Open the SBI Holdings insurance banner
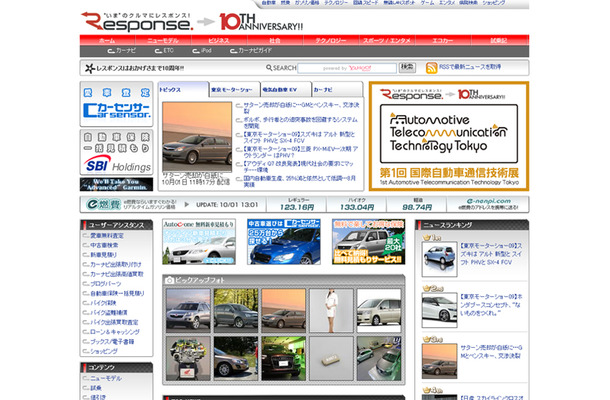Screen dimensions: 610x400 pyautogui.click(x=116, y=152)
